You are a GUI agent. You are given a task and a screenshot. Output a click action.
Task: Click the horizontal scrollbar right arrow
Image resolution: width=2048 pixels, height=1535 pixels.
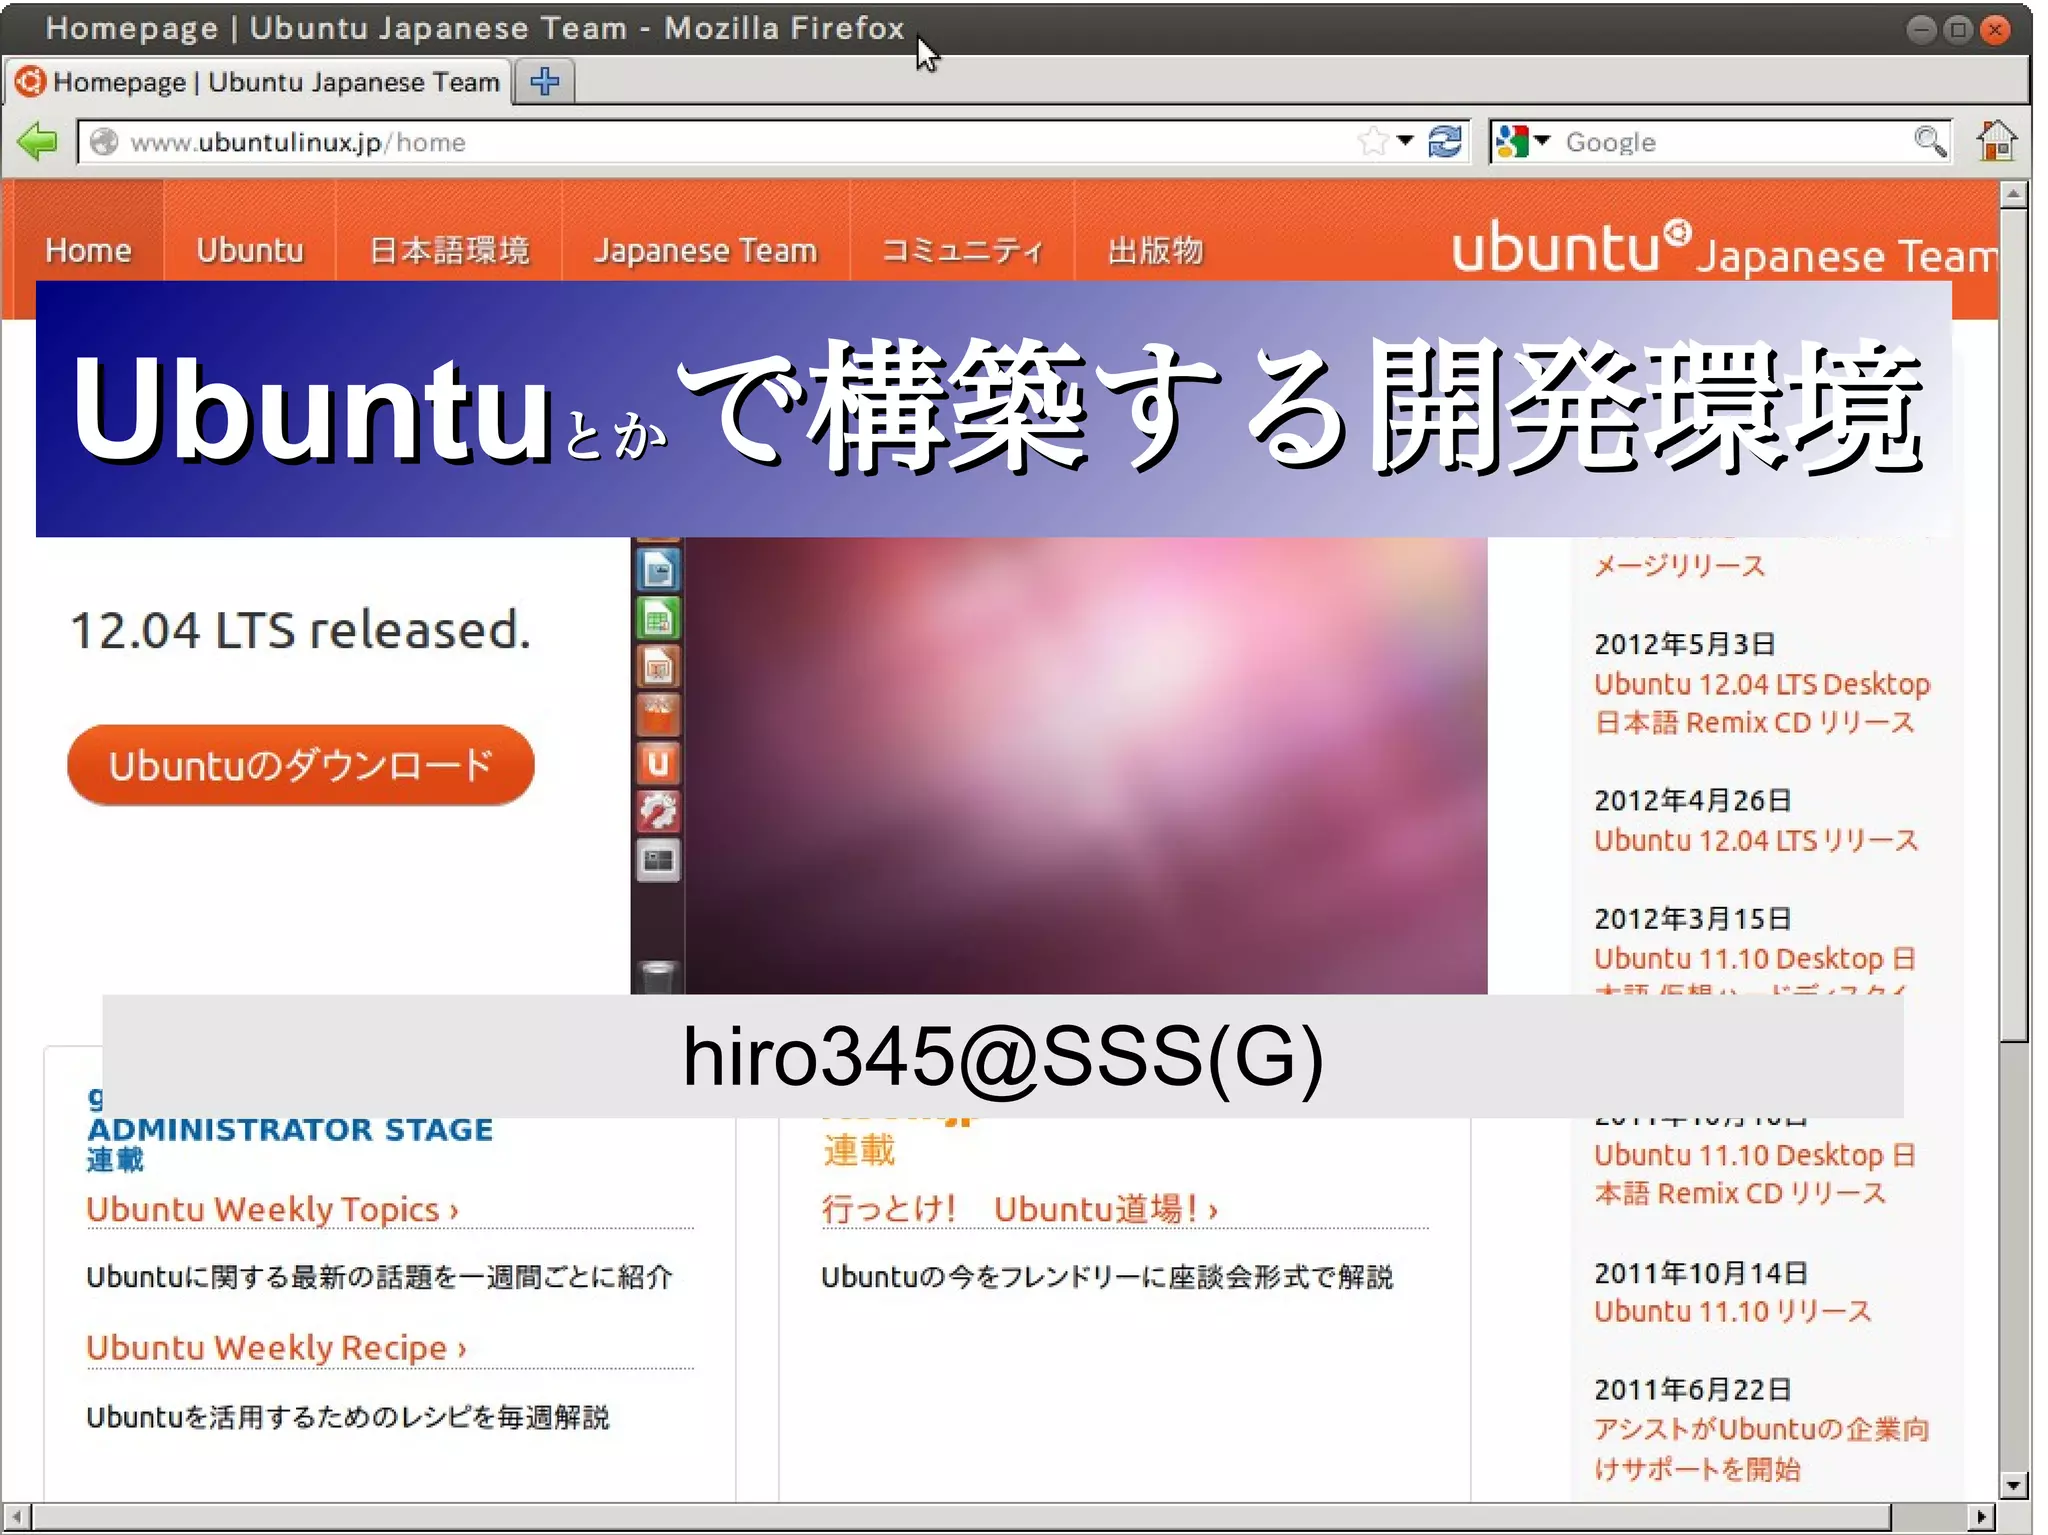[x=1981, y=1517]
